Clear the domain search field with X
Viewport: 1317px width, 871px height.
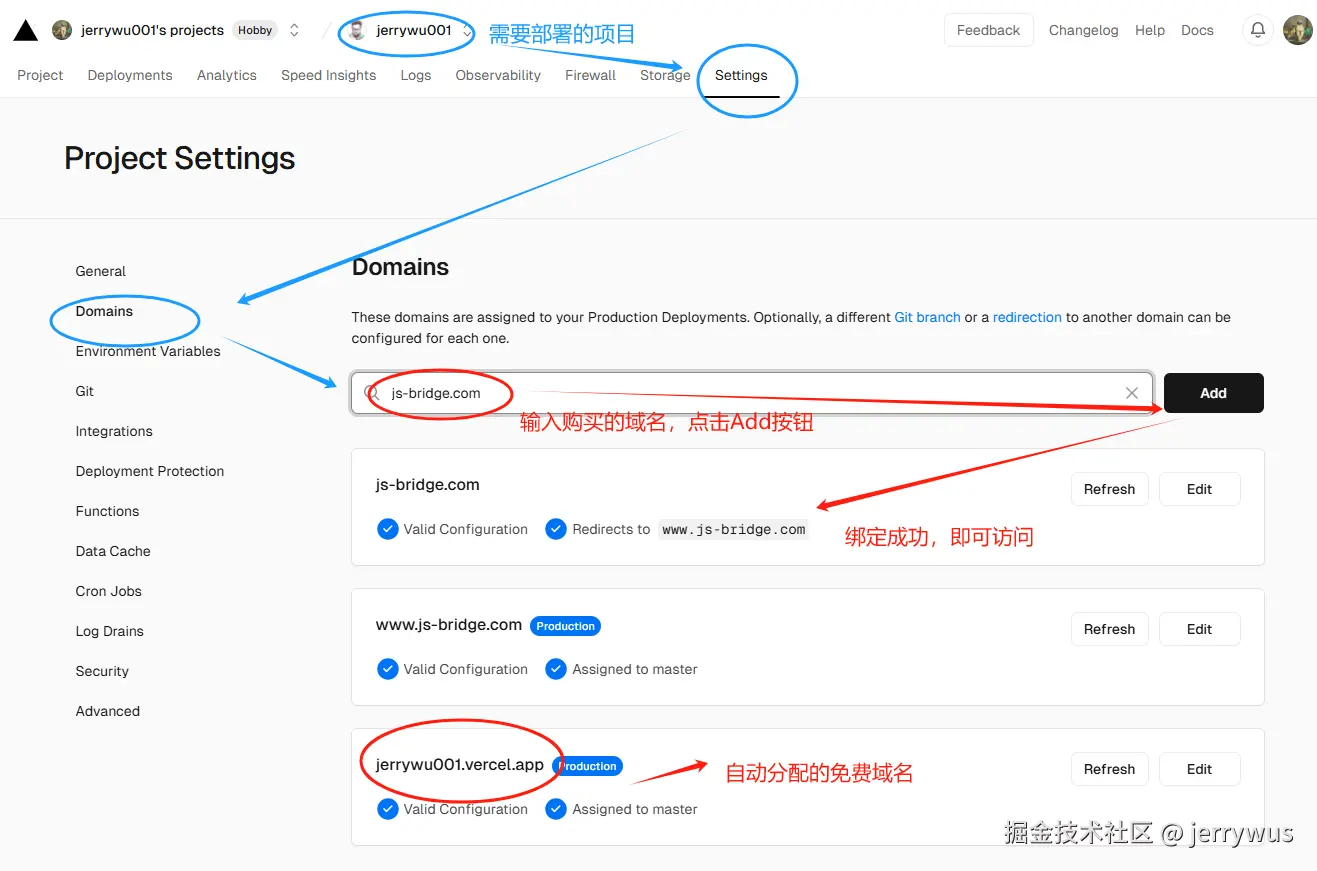click(1132, 393)
